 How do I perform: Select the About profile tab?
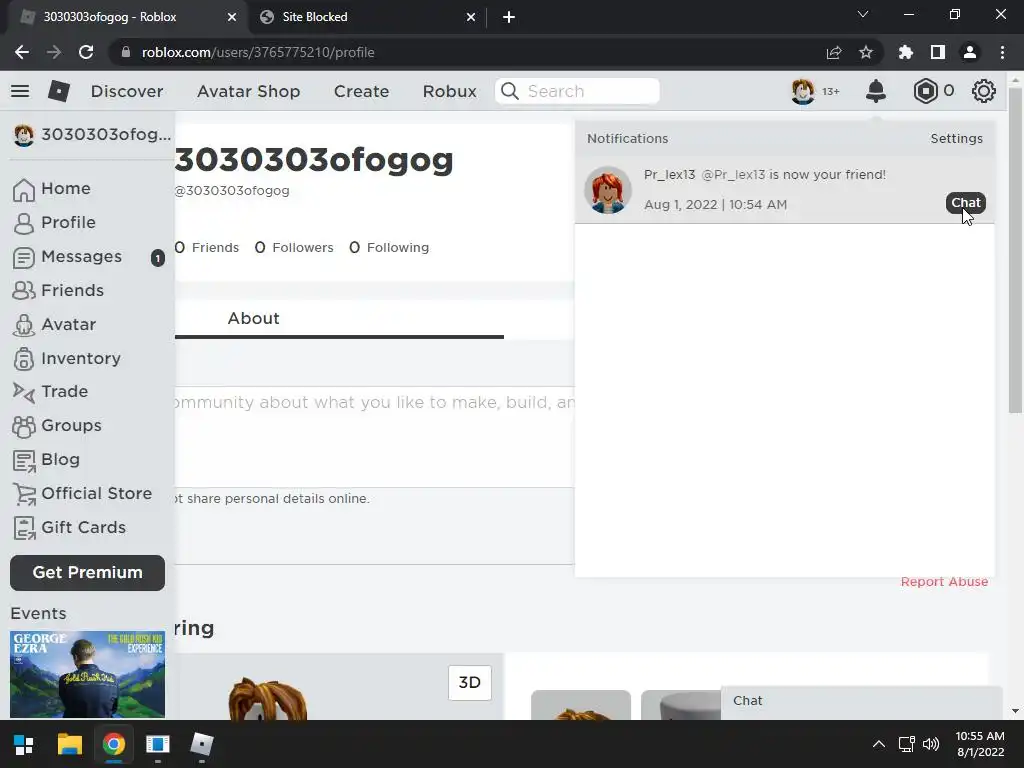[x=253, y=319]
